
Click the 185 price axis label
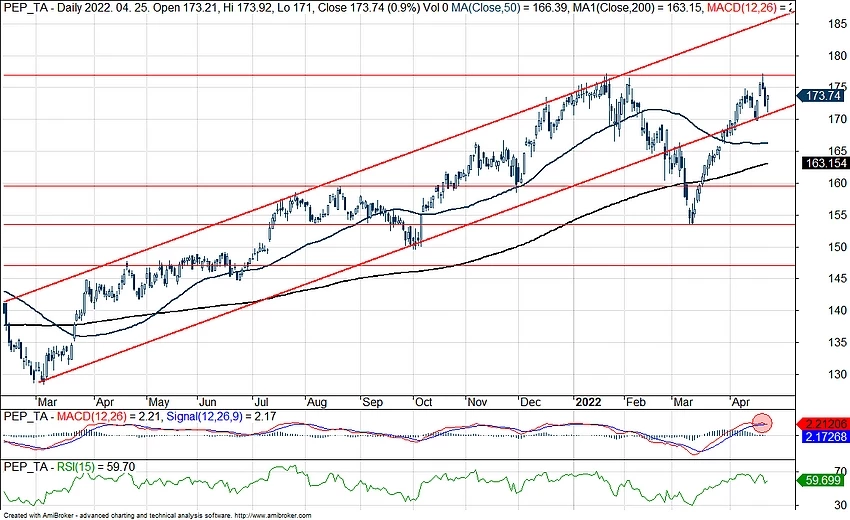point(837,24)
